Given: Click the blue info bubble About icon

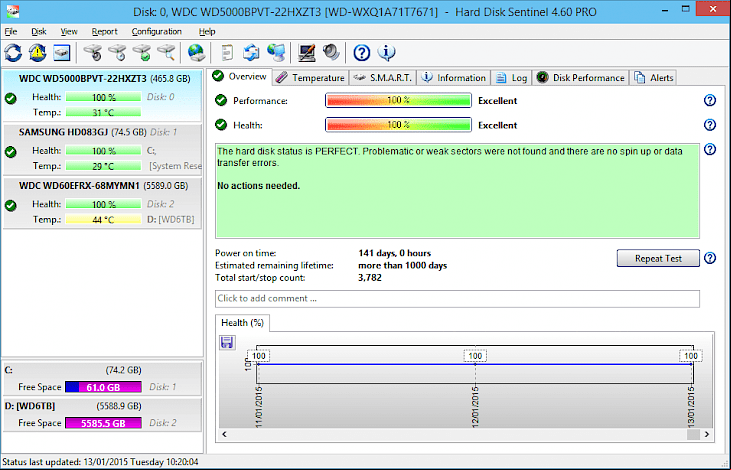Looking at the screenshot, I should 386,53.
